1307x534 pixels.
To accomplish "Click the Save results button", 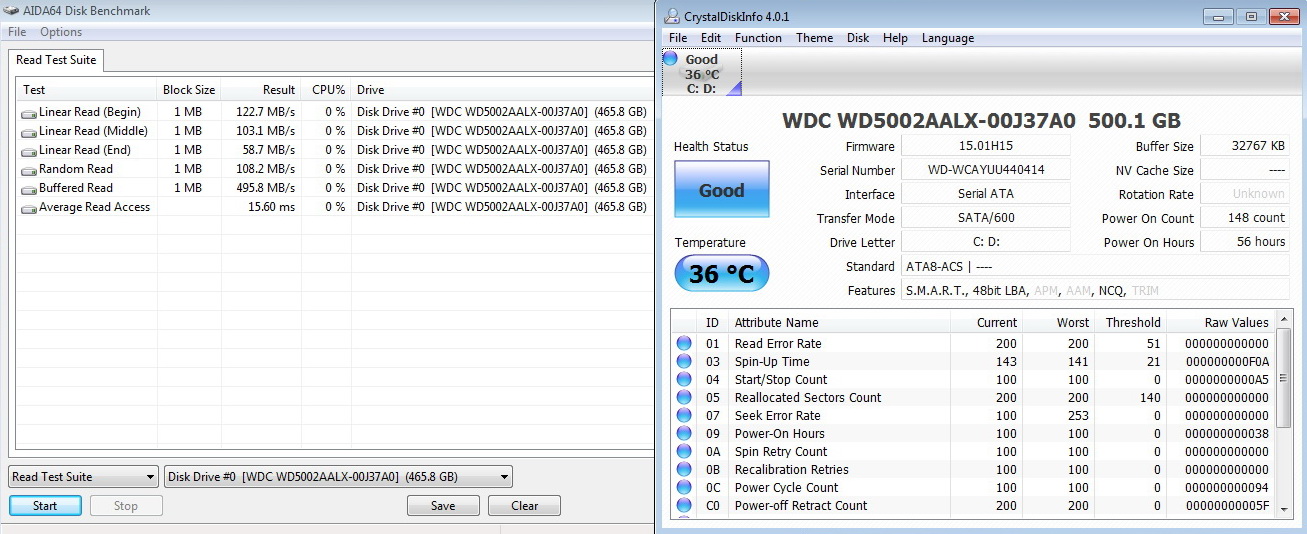I will click(x=443, y=506).
